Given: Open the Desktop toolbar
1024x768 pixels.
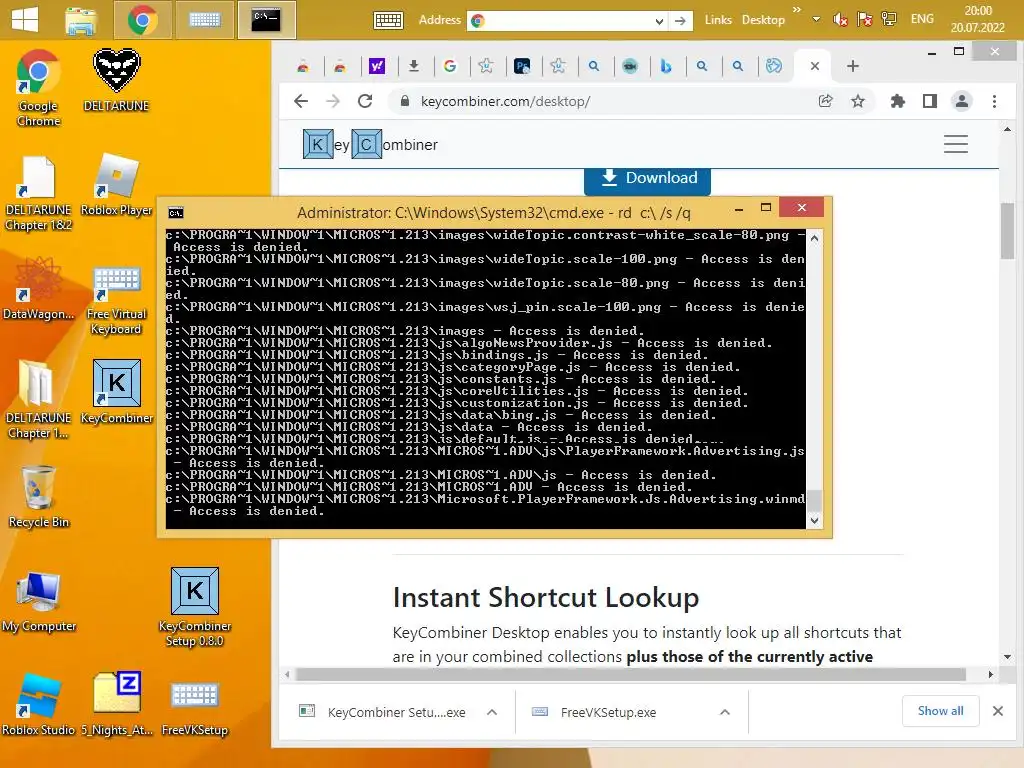Looking at the screenshot, I should [x=763, y=20].
